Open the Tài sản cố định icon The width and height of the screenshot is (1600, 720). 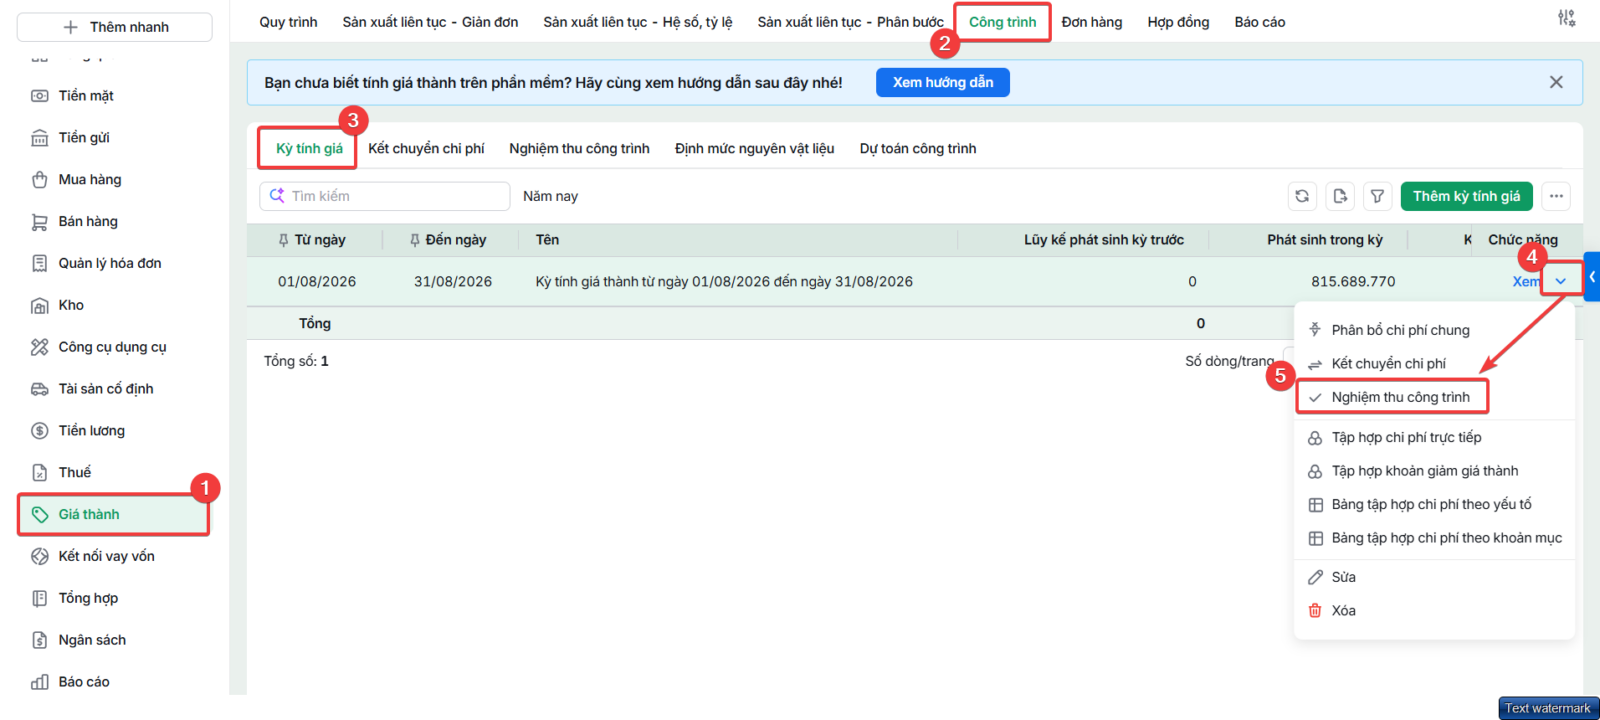(x=40, y=389)
